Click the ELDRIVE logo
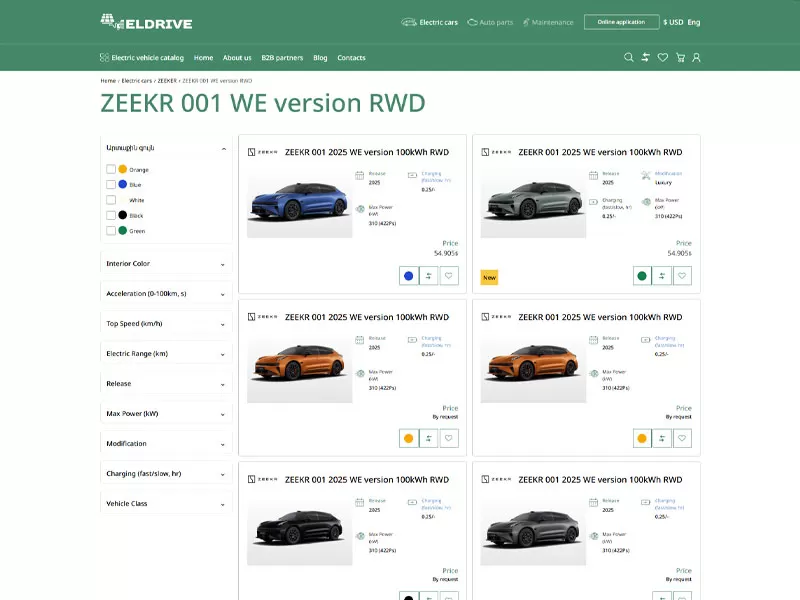 (x=146, y=22)
